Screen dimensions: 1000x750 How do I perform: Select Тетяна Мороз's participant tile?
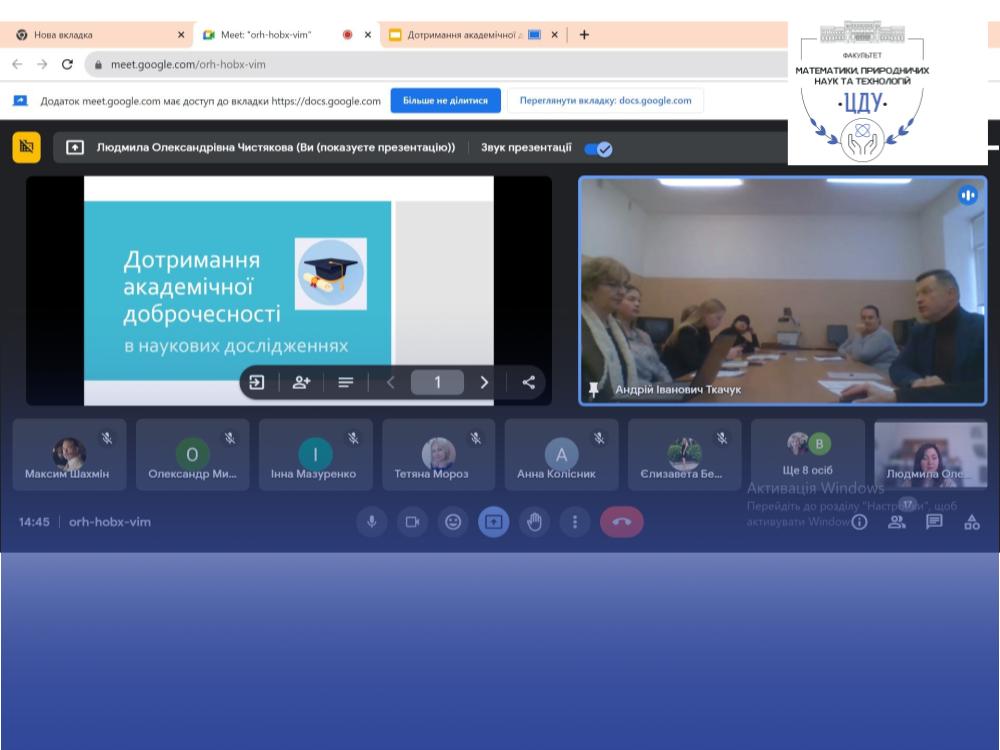pyautogui.click(x=438, y=455)
